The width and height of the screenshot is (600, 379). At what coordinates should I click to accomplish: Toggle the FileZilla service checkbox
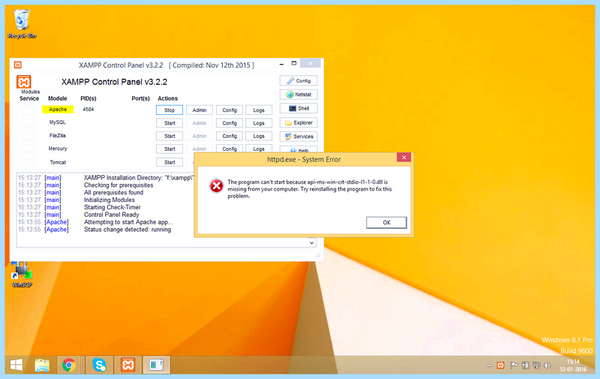click(30, 136)
